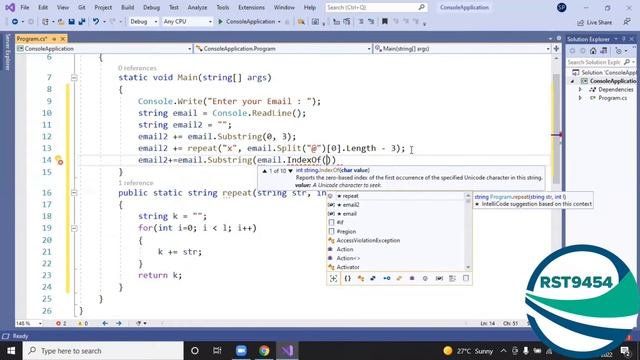Toggle the bookmark toolbar icon
This screenshot has height=360, width=640.
pos(384,22)
